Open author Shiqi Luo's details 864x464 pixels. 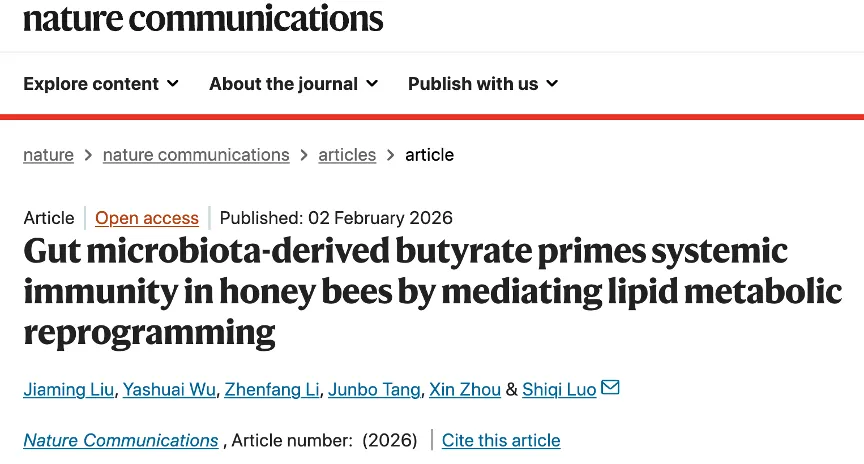pos(559,389)
